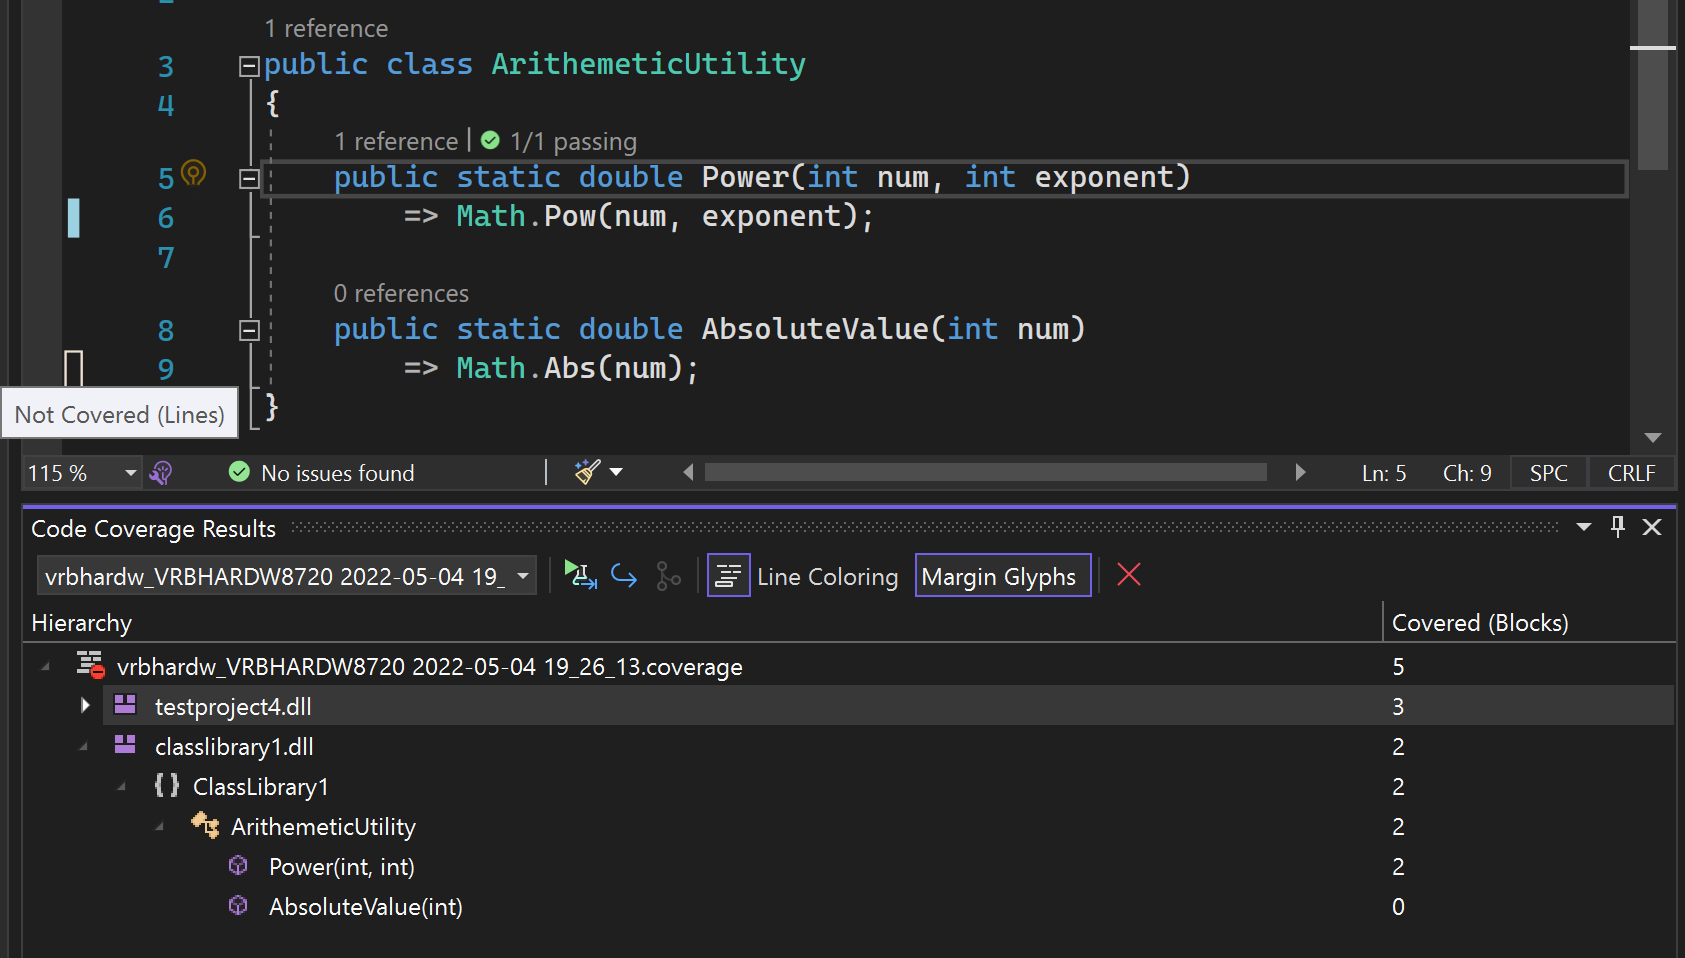The height and width of the screenshot is (958, 1685).
Task: Expand the testproject4.dll tree node
Action: click(x=85, y=706)
